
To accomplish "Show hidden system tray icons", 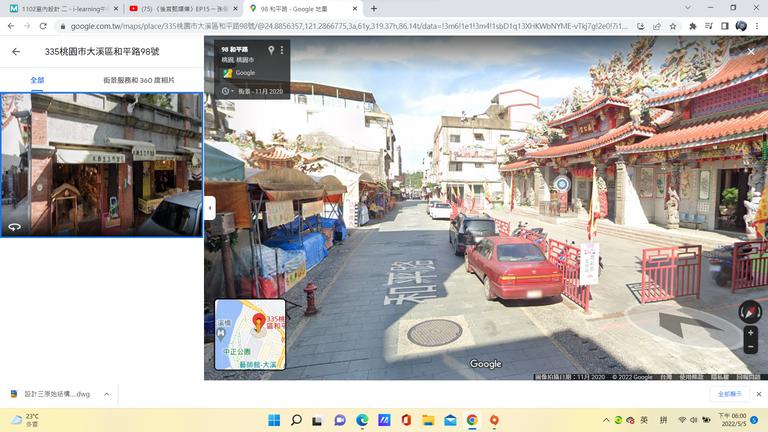I will click(x=606, y=420).
